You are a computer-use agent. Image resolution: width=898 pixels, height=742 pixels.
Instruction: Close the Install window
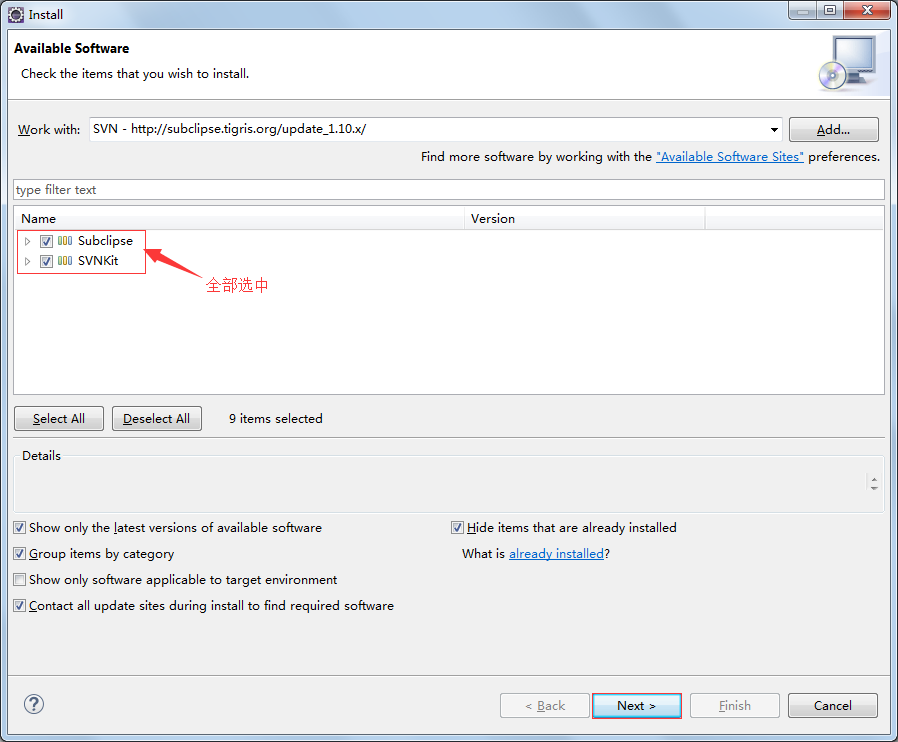click(867, 10)
